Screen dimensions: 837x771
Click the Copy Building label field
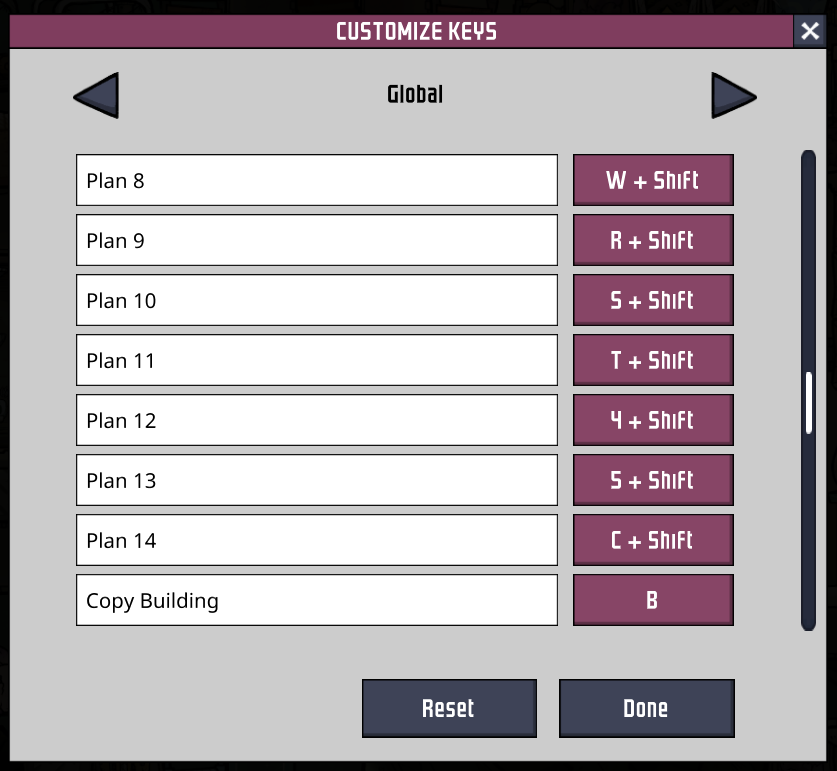tap(316, 600)
